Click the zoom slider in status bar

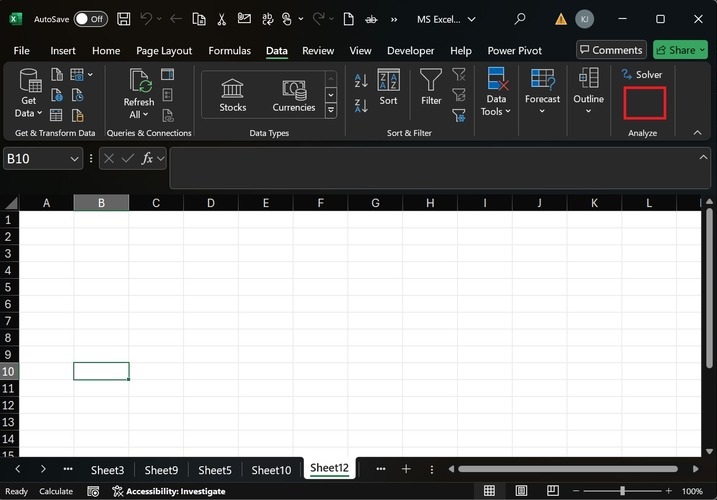pos(621,491)
